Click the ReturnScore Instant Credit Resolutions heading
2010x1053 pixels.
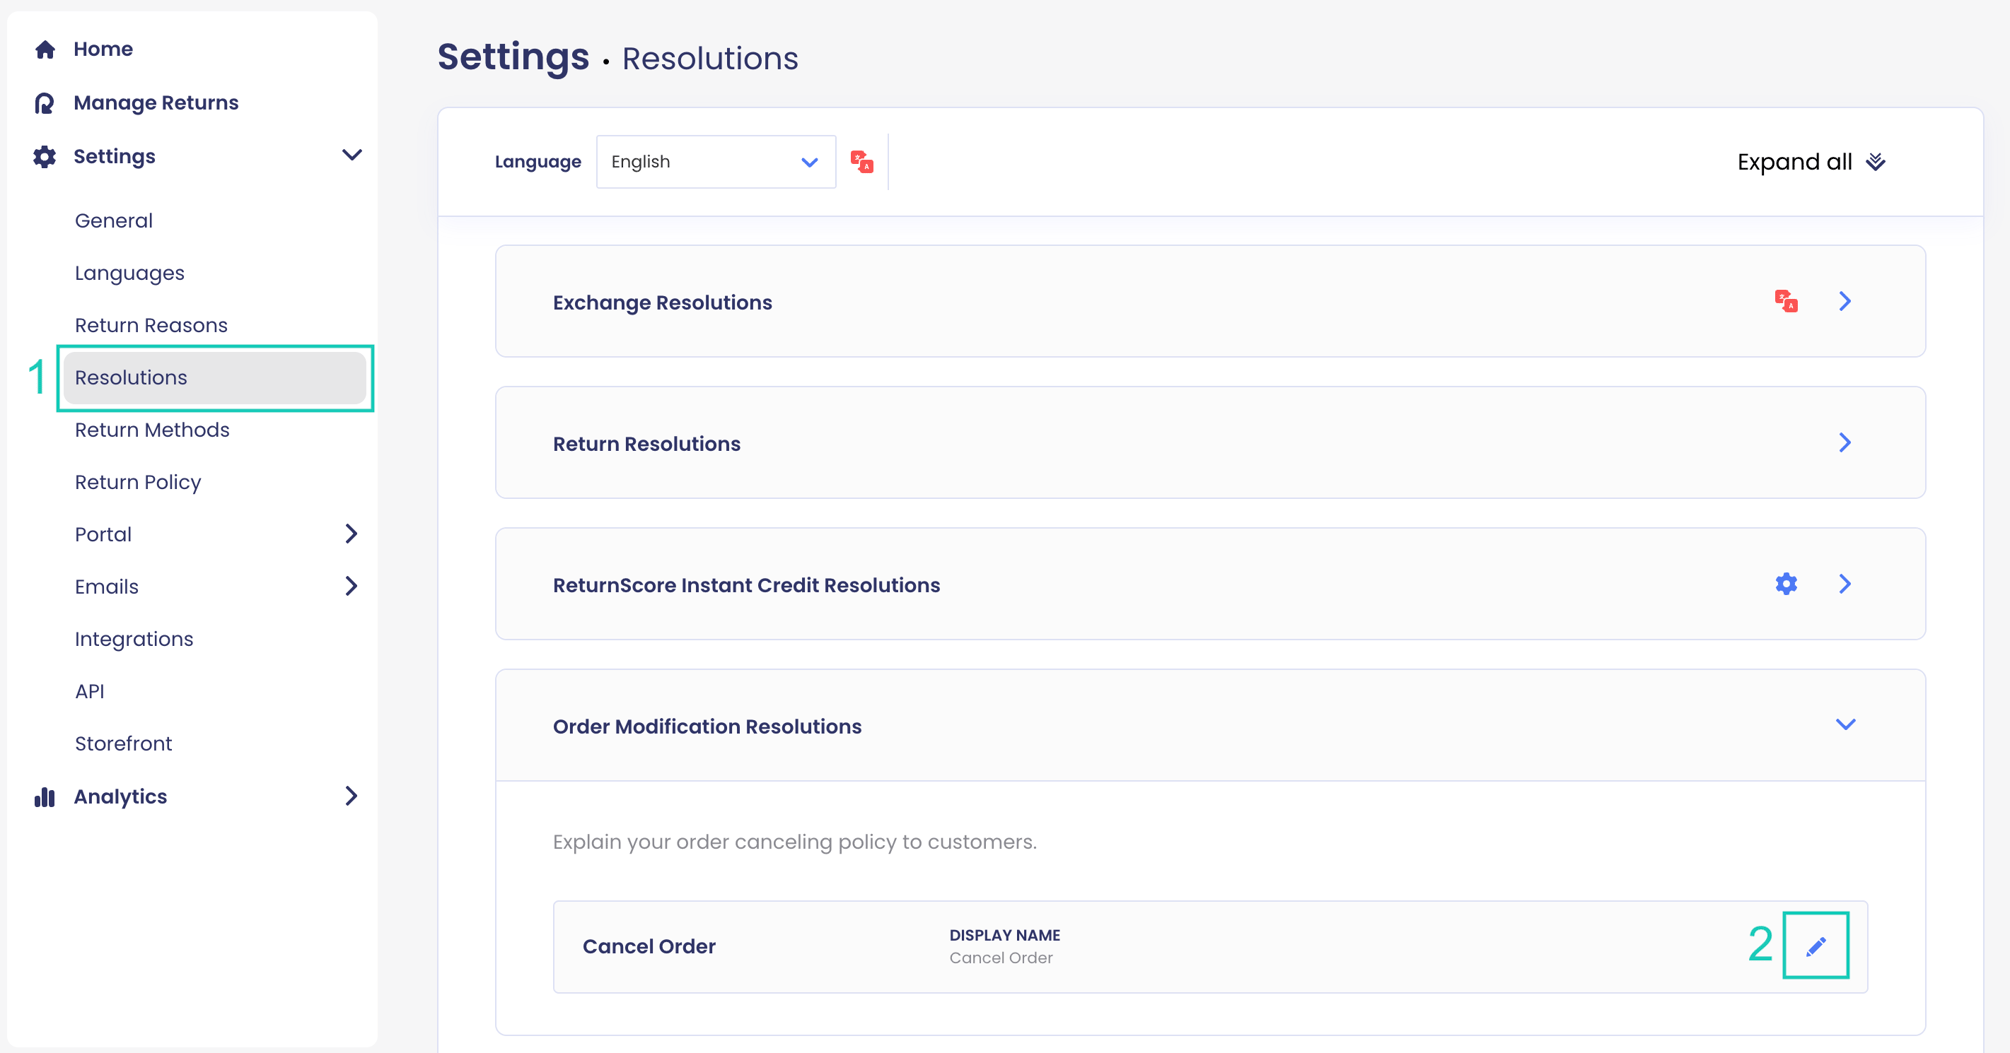pyautogui.click(x=746, y=585)
